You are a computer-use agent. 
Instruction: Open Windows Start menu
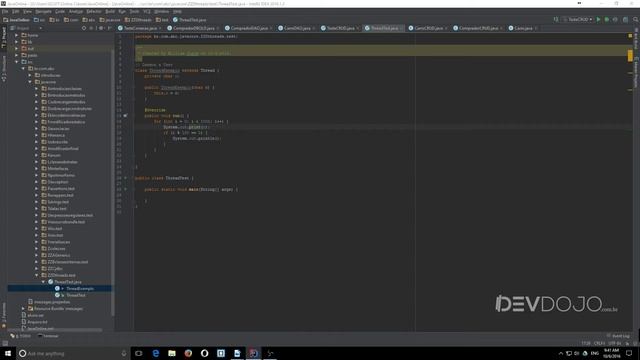pyautogui.click(x=8, y=353)
